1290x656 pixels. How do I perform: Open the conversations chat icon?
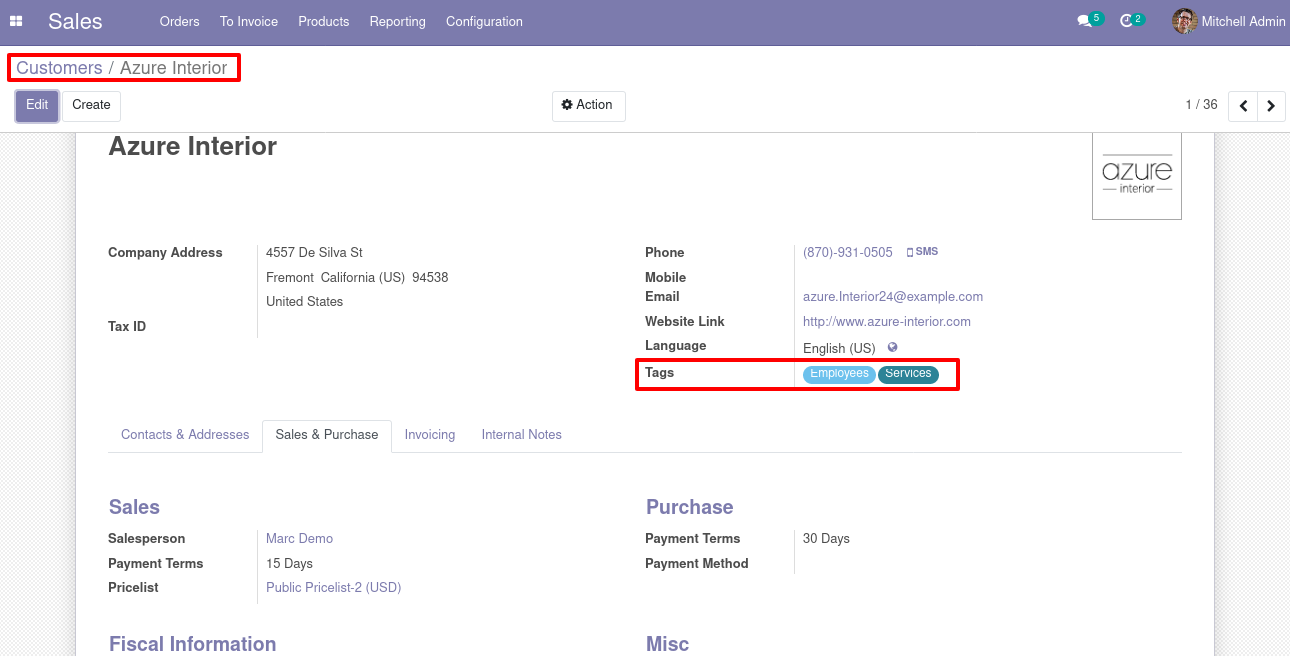1084,21
